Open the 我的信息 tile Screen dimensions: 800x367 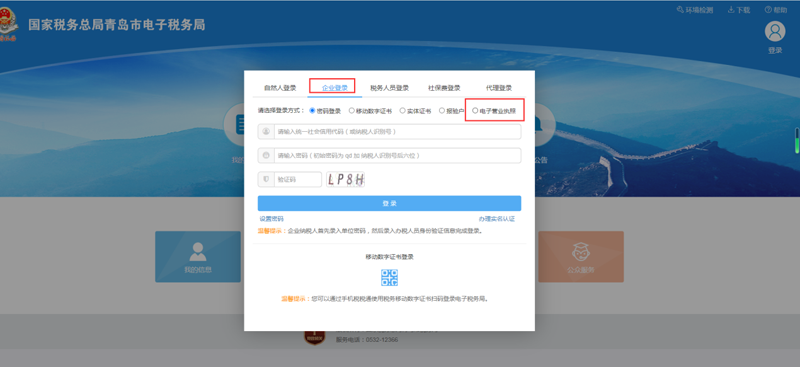pyautogui.click(x=198, y=257)
